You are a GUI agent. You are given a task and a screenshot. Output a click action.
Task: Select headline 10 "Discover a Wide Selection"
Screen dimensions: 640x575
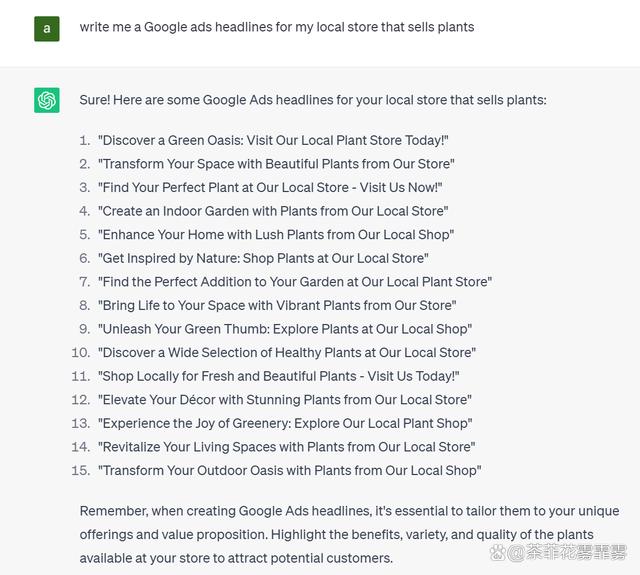pyautogui.click(x=287, y=353)
